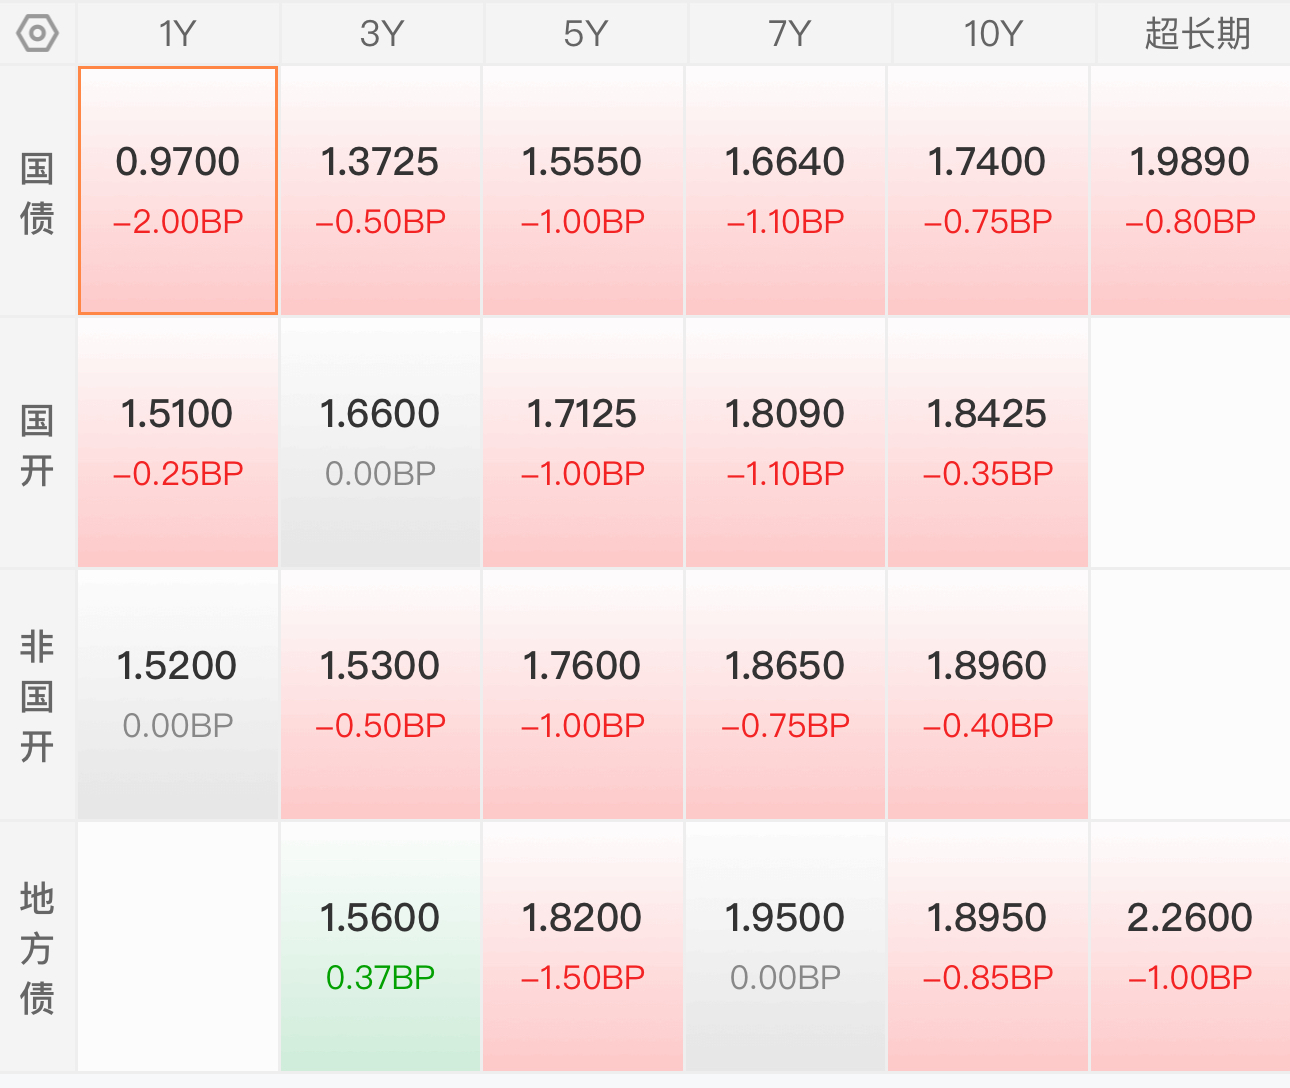This screenshot has height=1088, width=1290.
Task: Click the highlighted 0.9700 国债 1Y cell
Action: pyautogui.click(x=178, y=191)
